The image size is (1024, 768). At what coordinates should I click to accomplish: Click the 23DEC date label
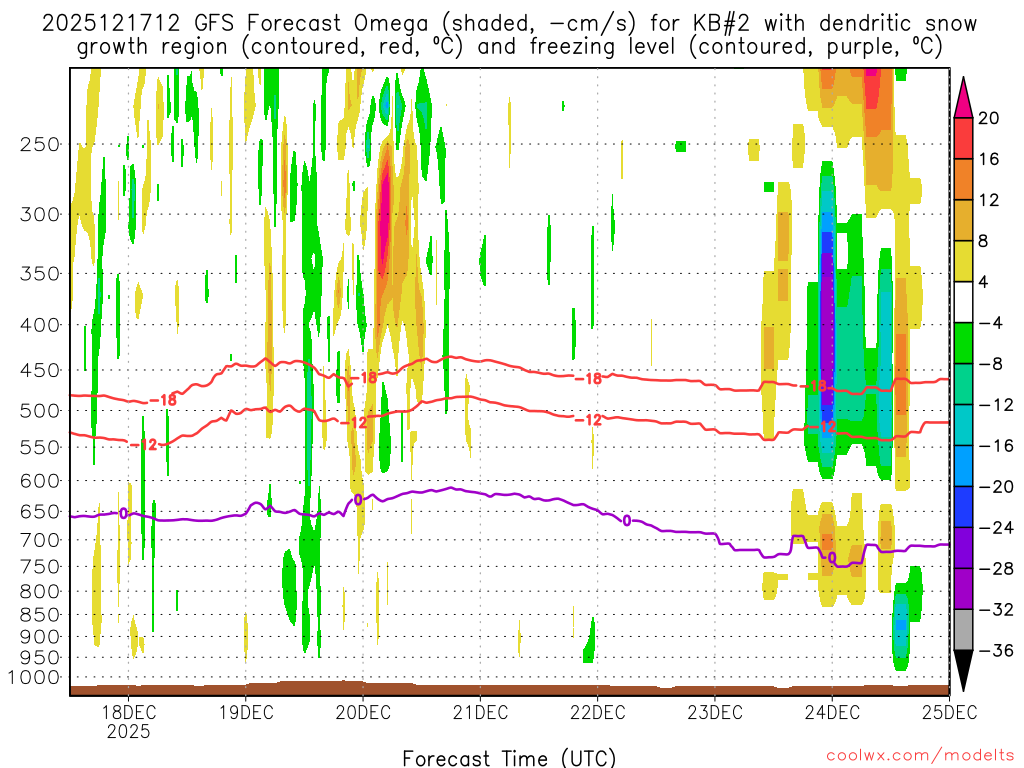pyautogui.click(x=714, y=711)
